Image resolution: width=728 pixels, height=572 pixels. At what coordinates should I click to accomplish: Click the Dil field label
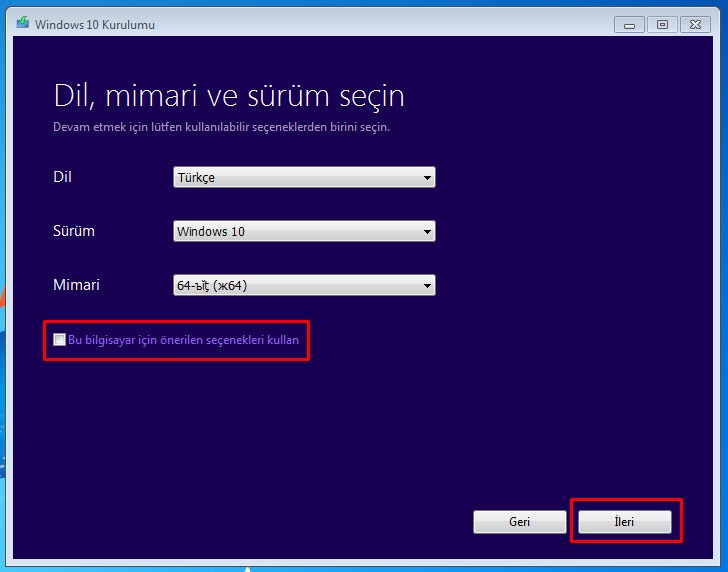coord(62,177)
